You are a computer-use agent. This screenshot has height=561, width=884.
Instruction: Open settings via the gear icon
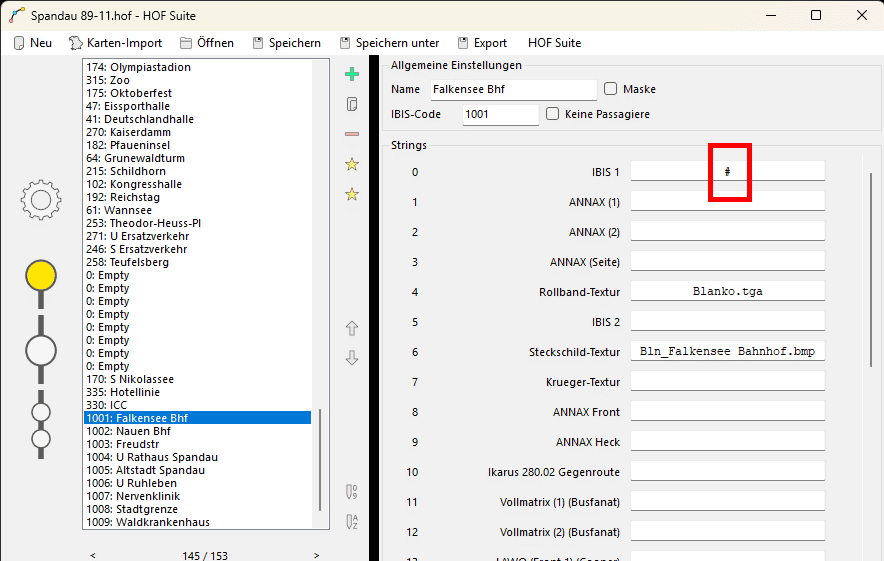[x=41, y=200]
